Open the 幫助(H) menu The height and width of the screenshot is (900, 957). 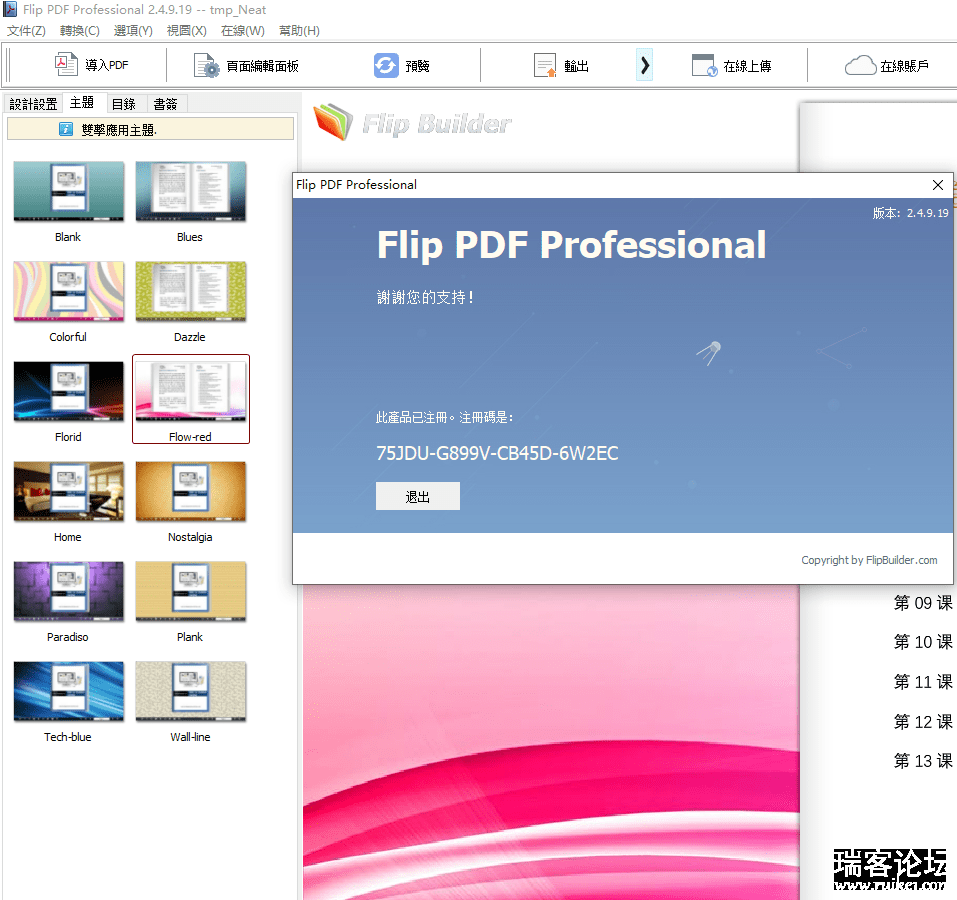coord(299,31)
